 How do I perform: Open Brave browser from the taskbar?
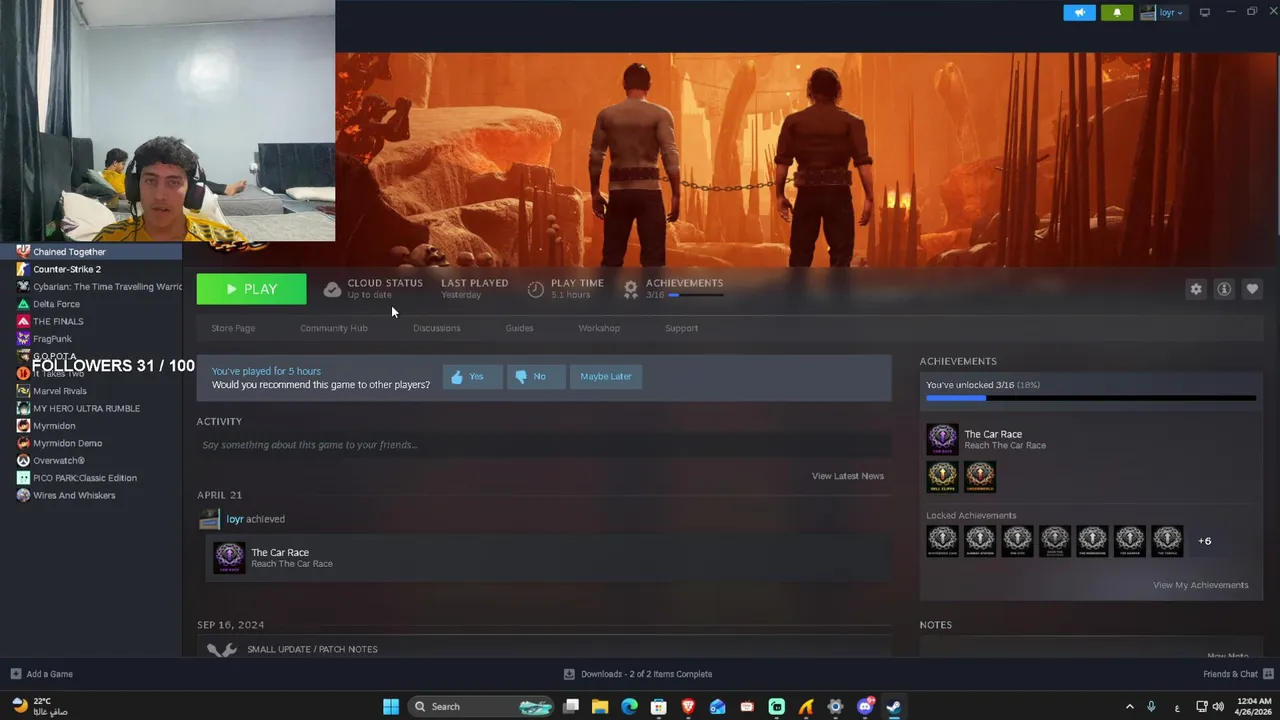point(688,707)
